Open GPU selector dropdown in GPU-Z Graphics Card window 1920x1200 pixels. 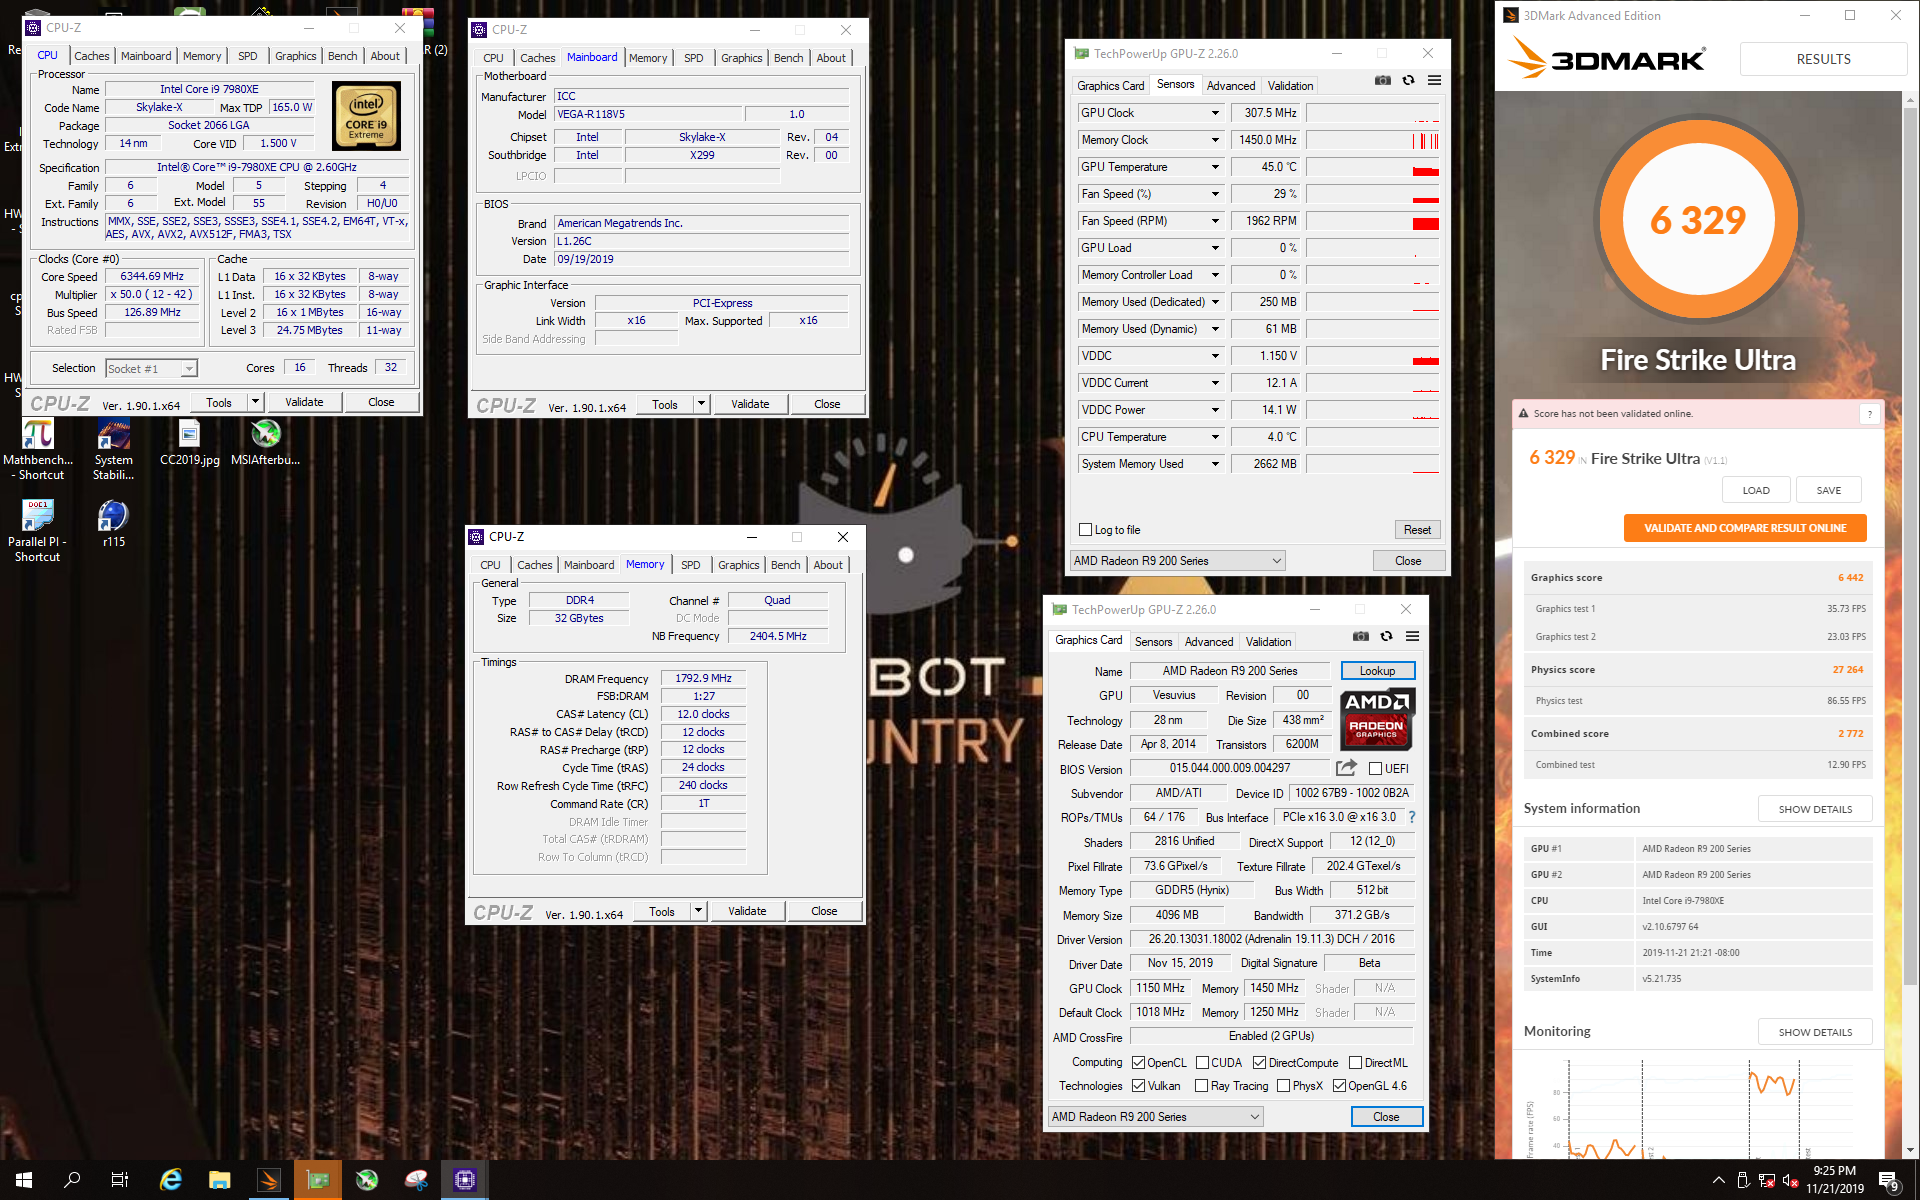pyautogui.click(x=1155, y=1117)
